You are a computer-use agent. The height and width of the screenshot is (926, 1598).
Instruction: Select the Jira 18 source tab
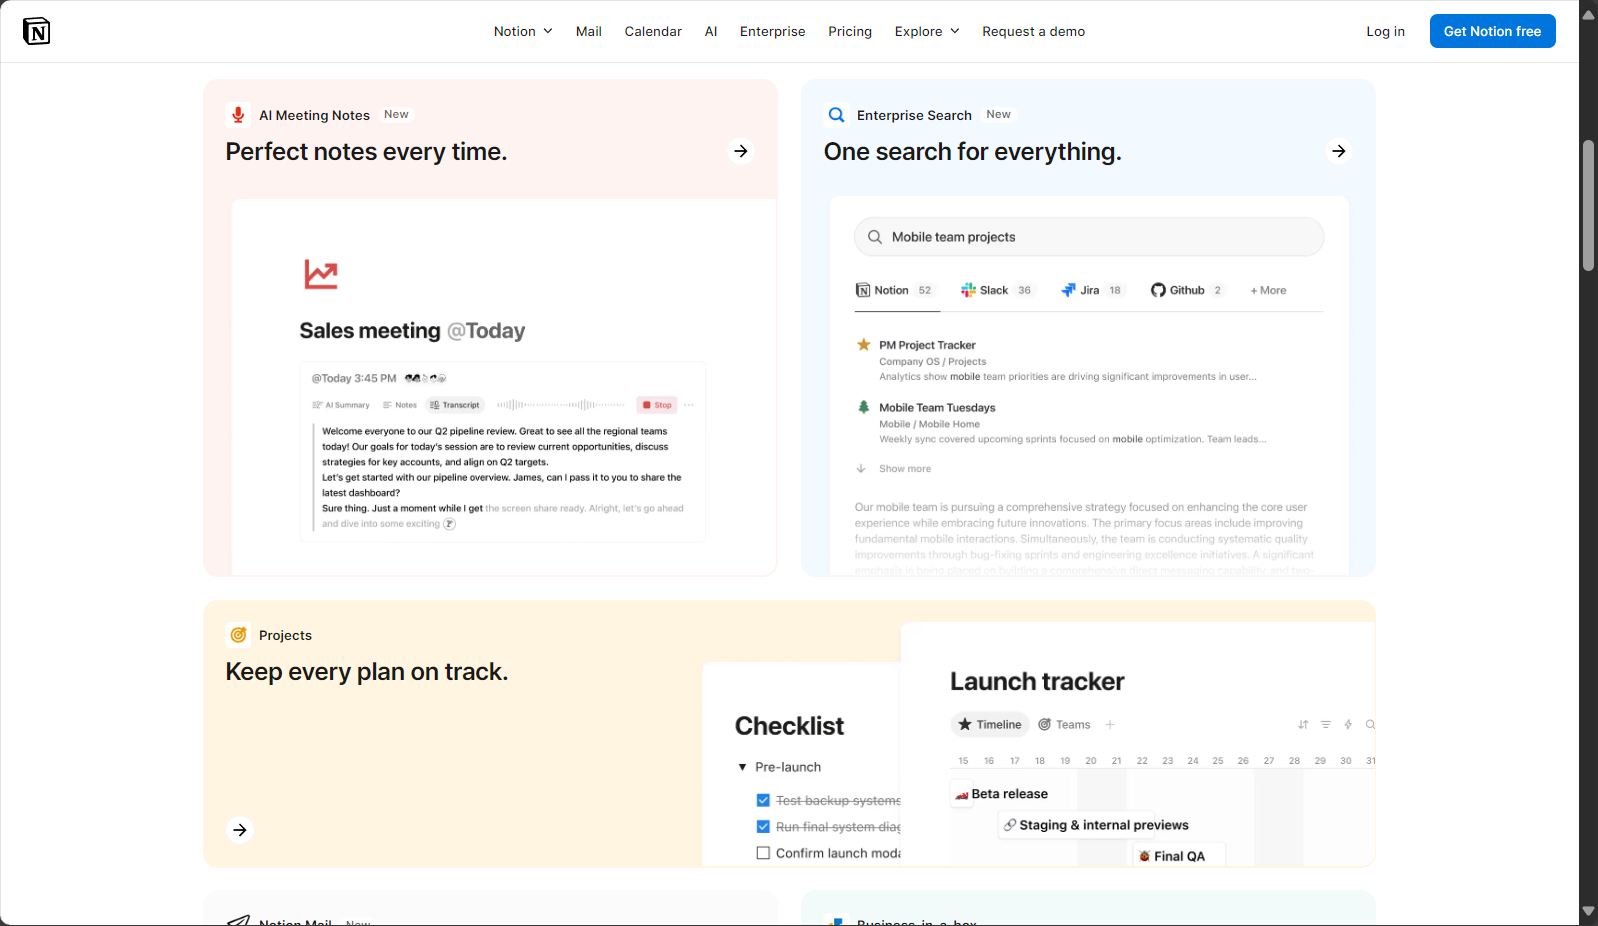pyautogui.click(x=1092, y=290)
